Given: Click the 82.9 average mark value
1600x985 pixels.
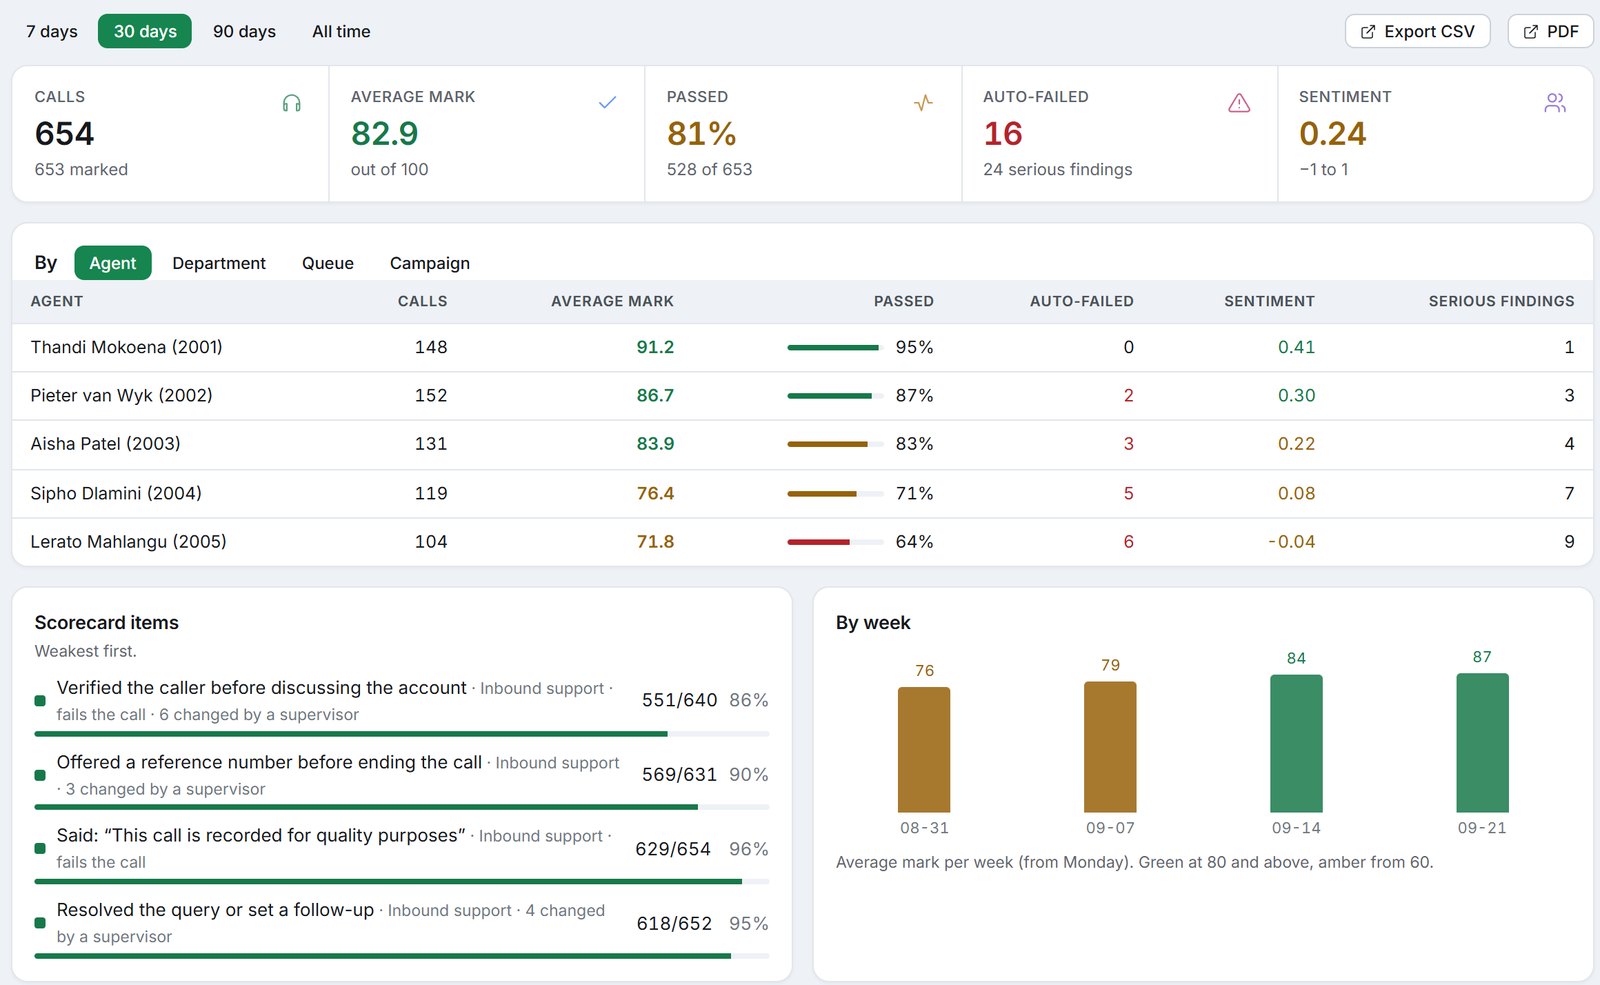Looking at the screenshot, I should coord(385,133).
